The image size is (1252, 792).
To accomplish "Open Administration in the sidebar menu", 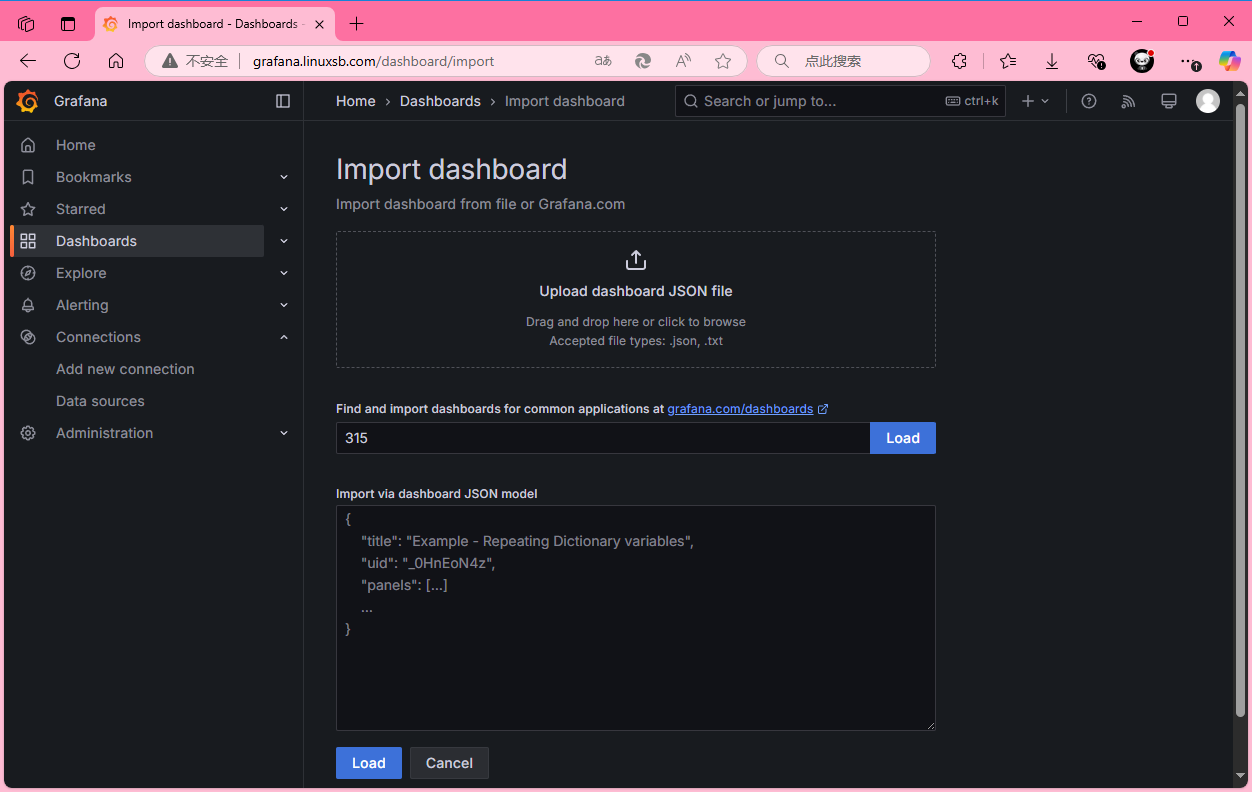I will point(104,433).
